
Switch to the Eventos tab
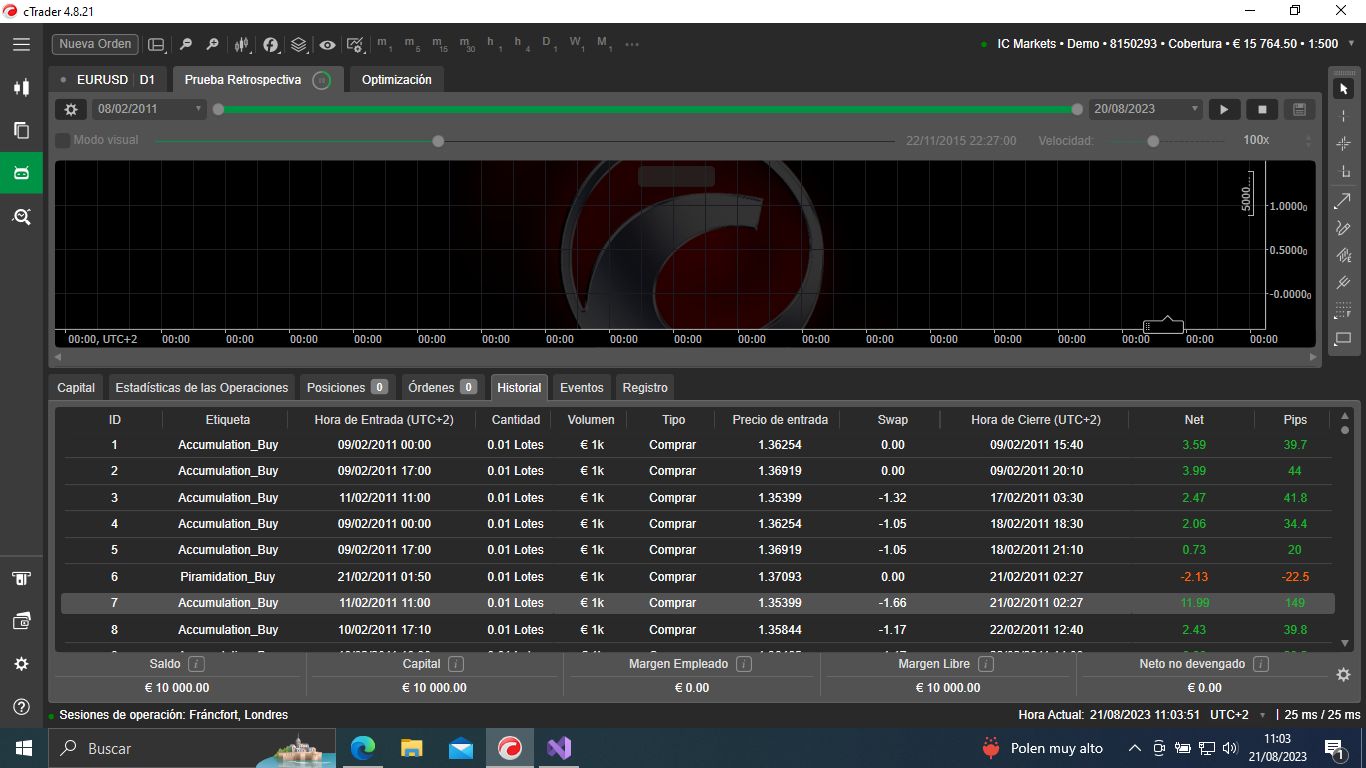pyautogui.click(x=582, y=388)
